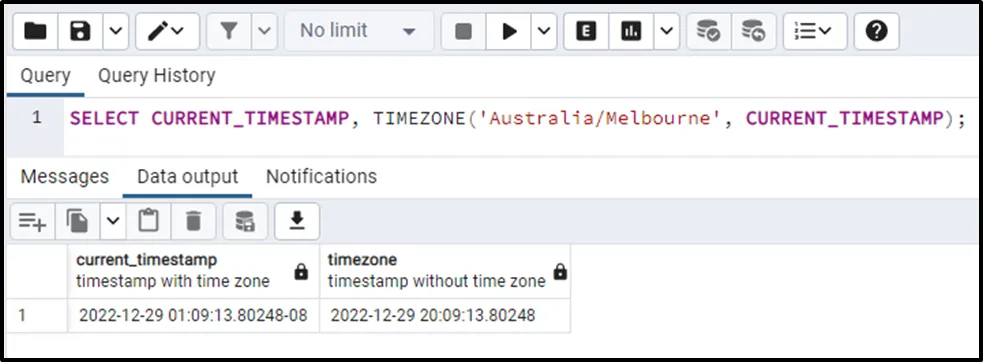This screenshot has width=983, height=362.
Task: Click the Explain query E icon
Action: 586,31
